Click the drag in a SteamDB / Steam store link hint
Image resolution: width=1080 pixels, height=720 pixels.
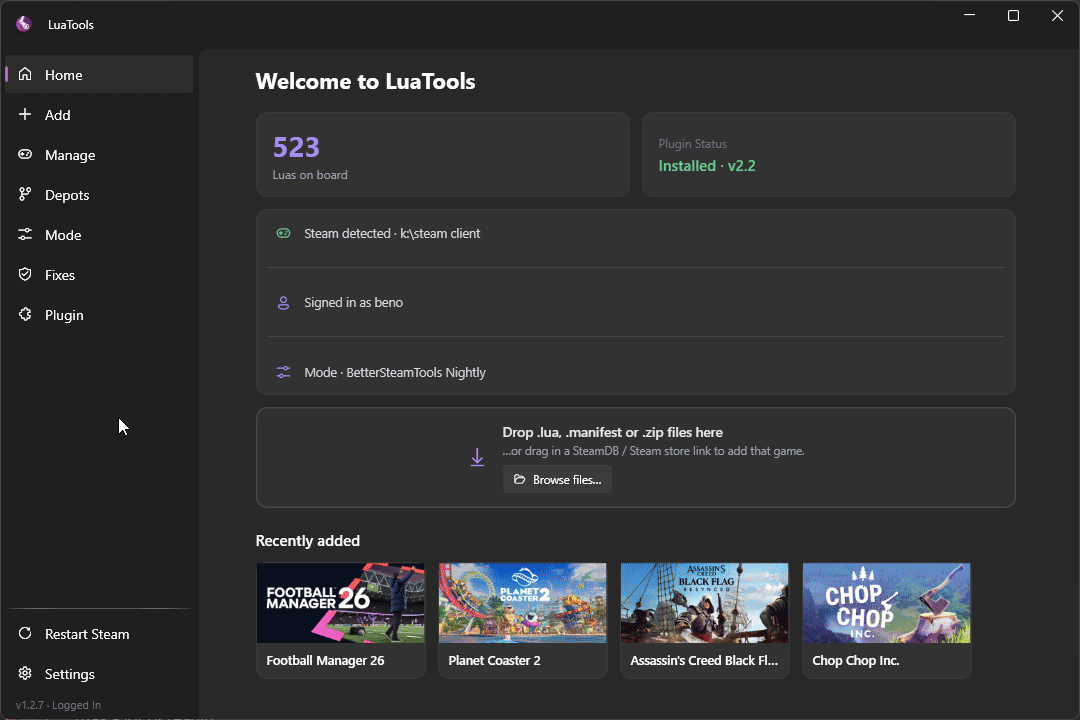point(653,451)
